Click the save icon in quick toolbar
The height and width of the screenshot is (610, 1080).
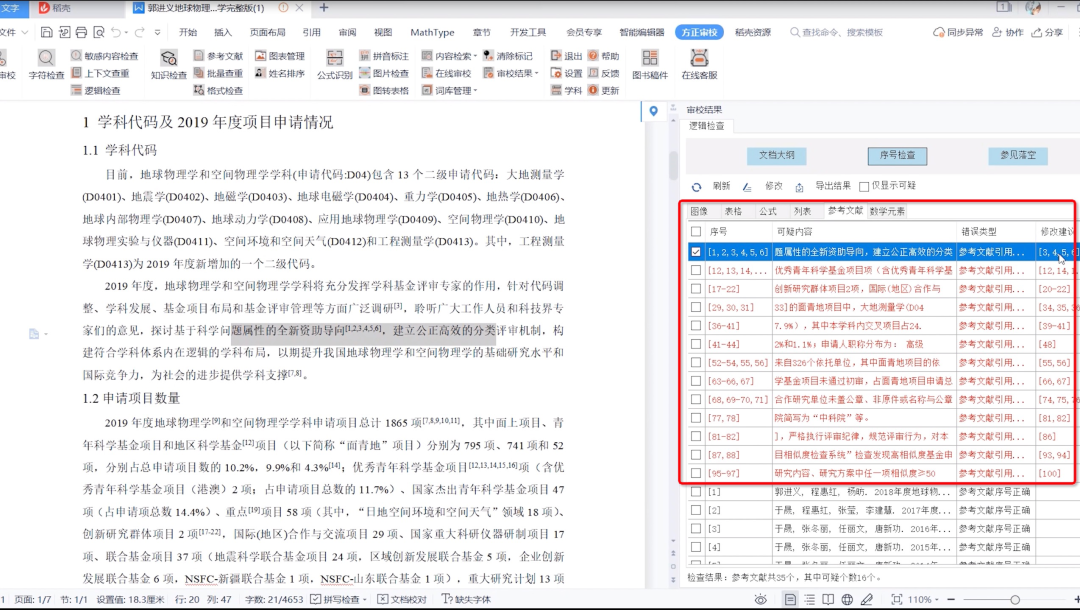pos(46,32)
